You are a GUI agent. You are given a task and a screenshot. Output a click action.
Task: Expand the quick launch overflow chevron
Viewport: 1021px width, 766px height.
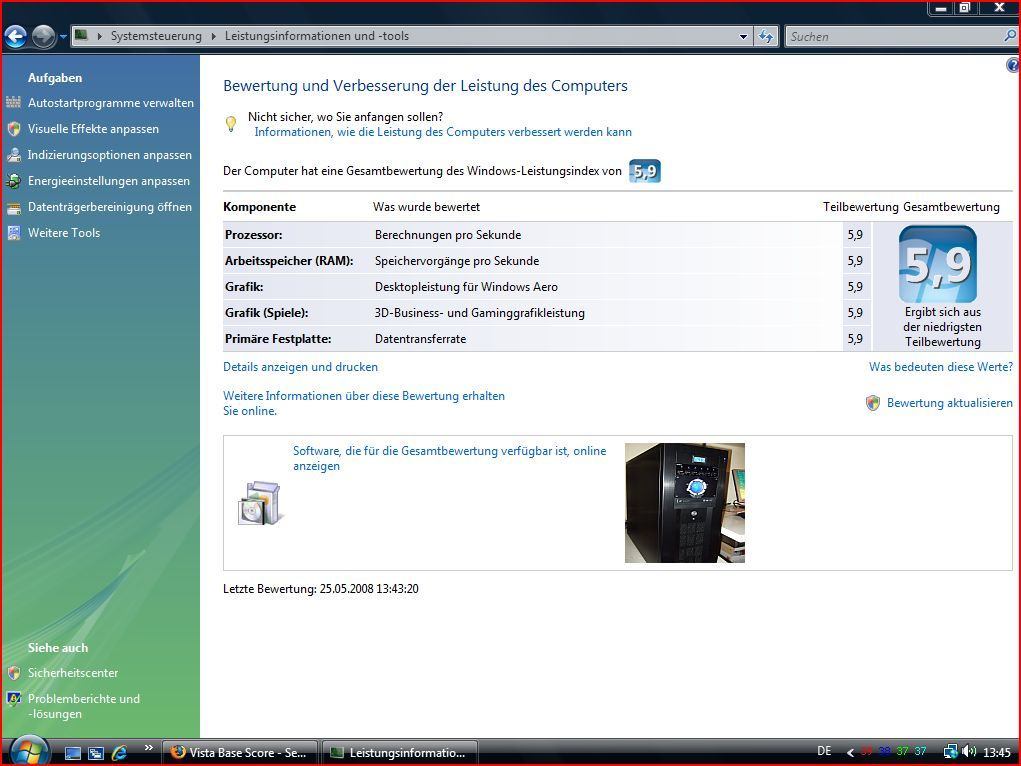tap(148, 748)
